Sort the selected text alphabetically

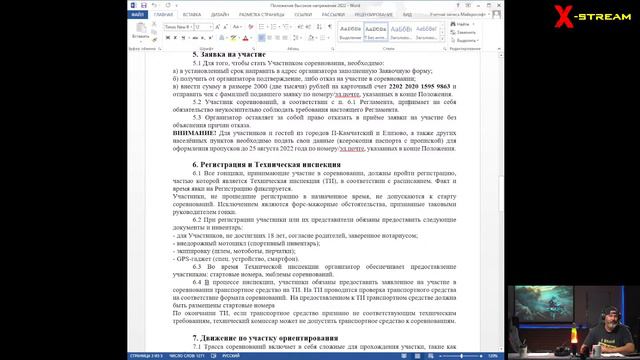319,27
